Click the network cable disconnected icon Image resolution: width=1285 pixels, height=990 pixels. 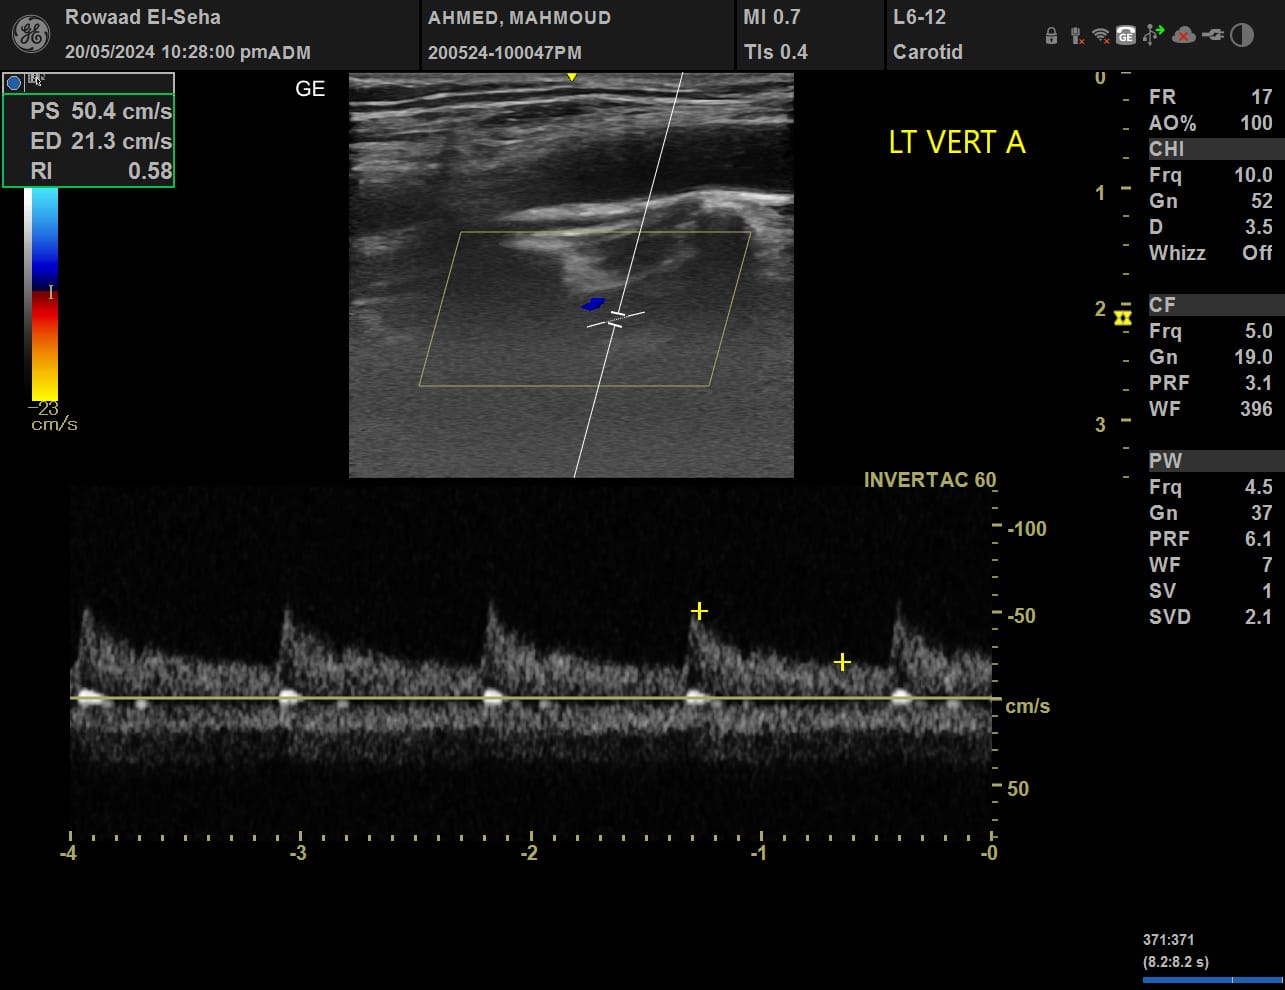pos(1076,36)
